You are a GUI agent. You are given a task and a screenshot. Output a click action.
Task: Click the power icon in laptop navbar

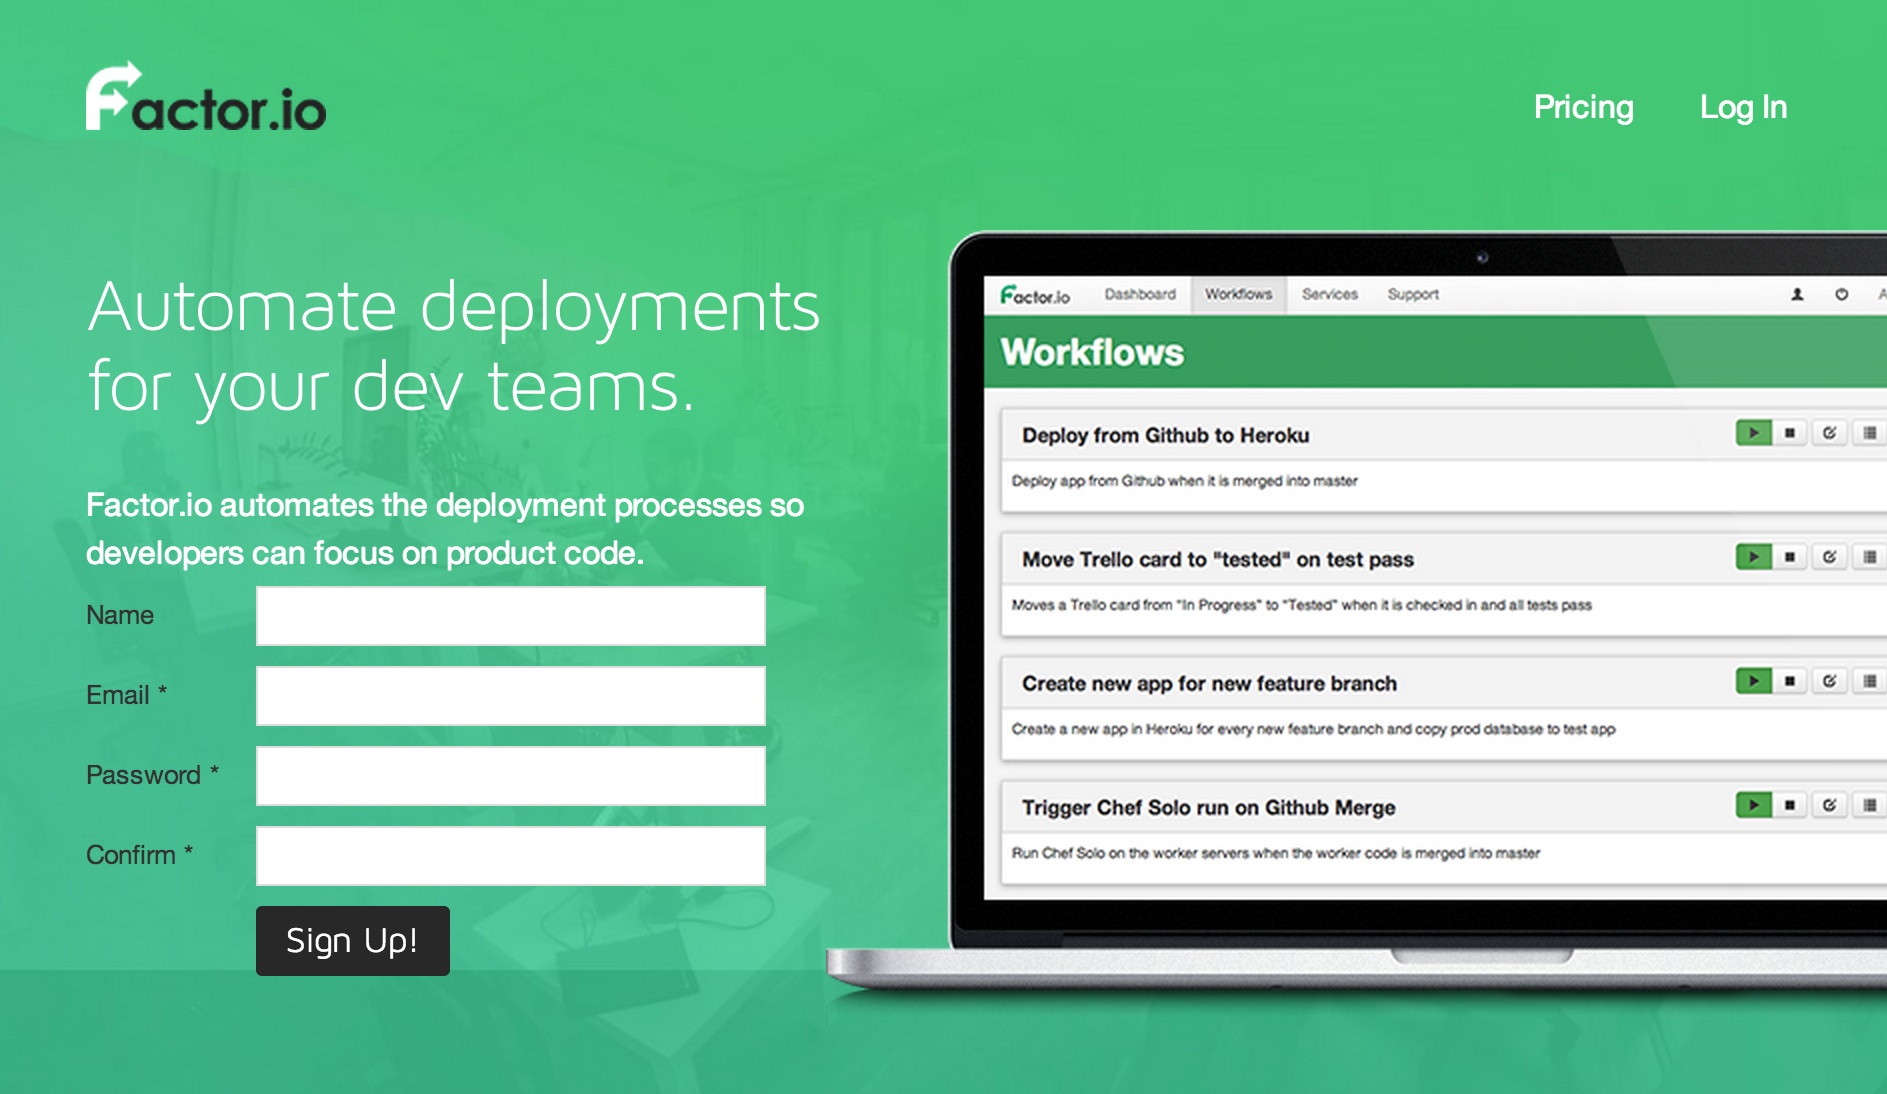point(1841,294)
